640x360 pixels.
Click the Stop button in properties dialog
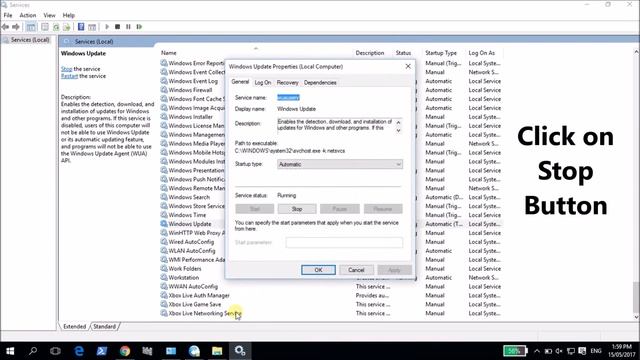click(x=297, y=209)
